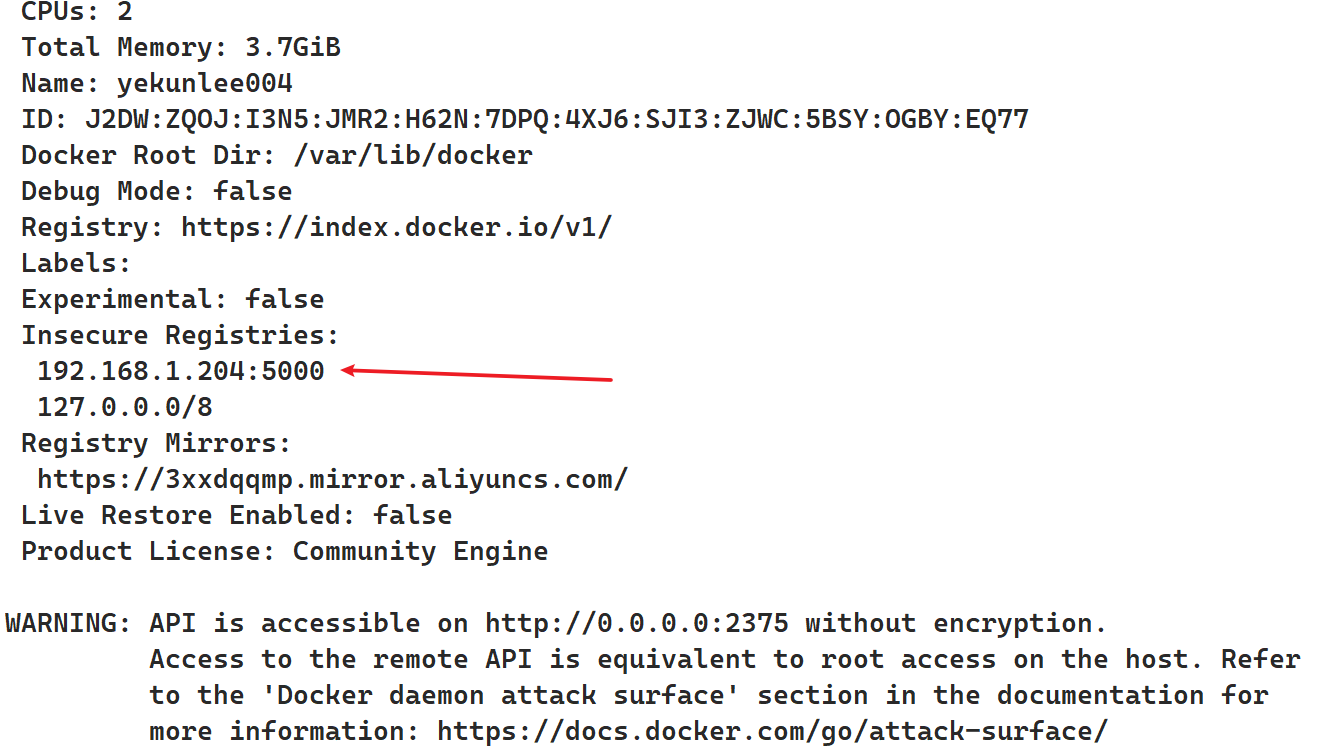Click the docs.docker.com attack-surface URL
The height and width of the screenshot is (746, 1326).
tap(772, 731)
